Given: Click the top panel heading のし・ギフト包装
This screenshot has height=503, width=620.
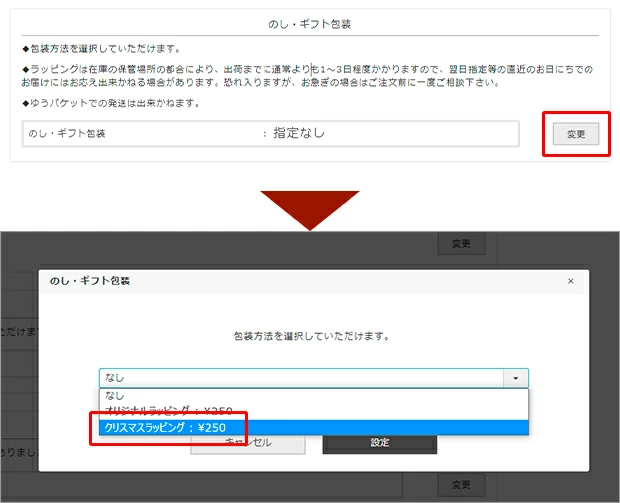Looking at the screenshot, I should (311, 23).
